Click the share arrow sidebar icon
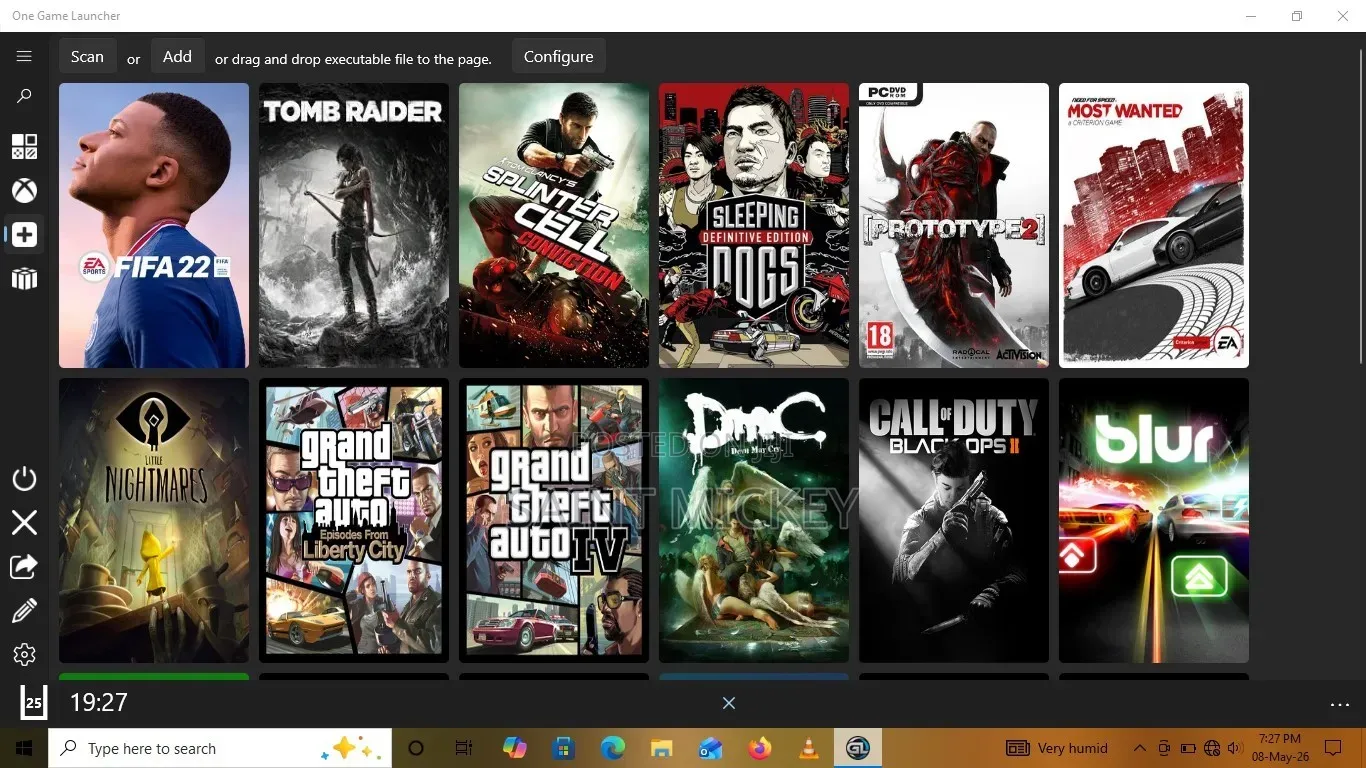 pyautogui.click(x=24, y=566)
